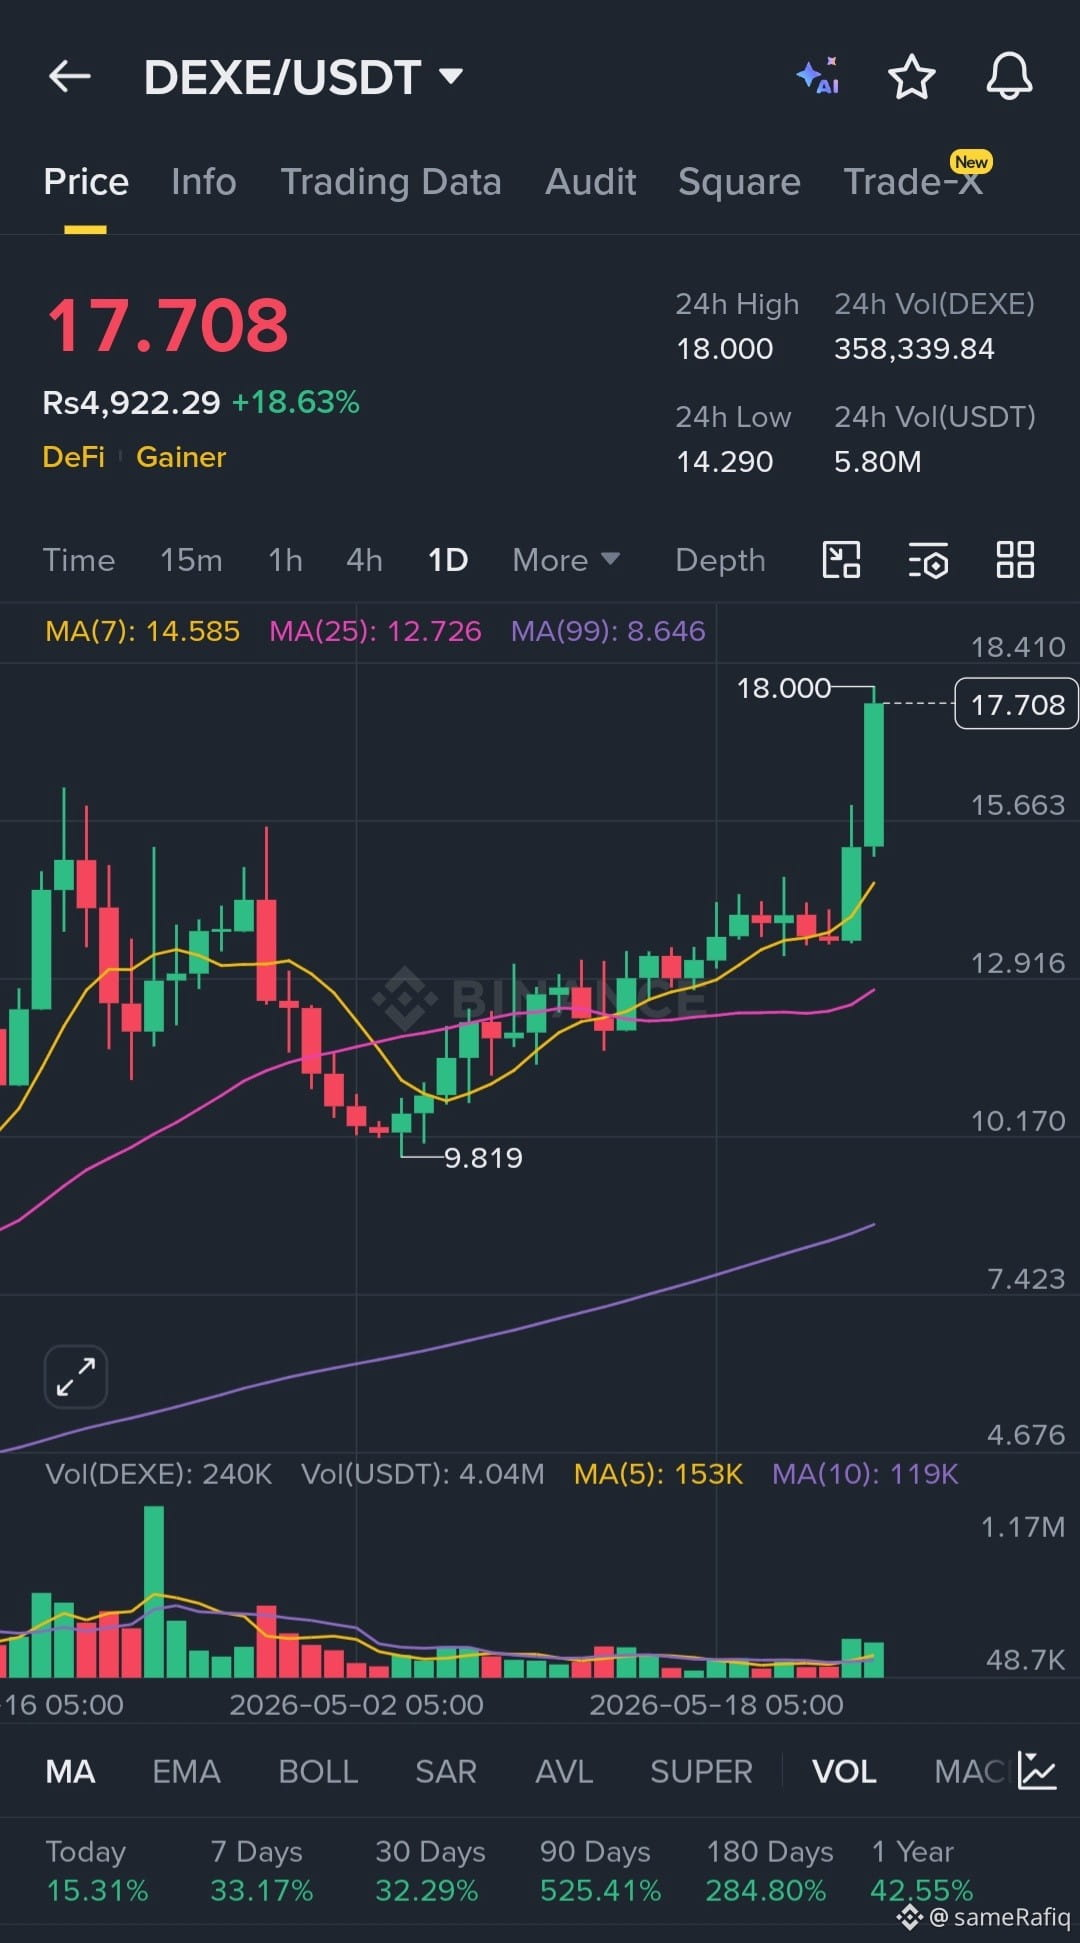Set a price alert via bell icon

coord(1009,76)
